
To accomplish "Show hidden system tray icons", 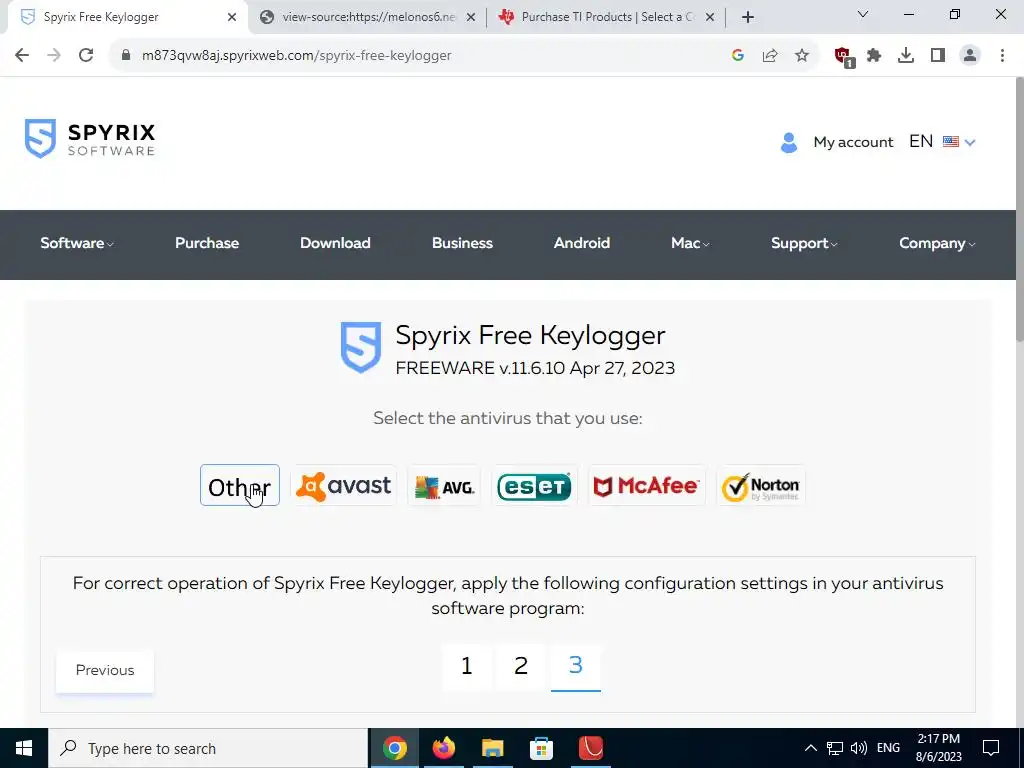I will click(810, 748).
